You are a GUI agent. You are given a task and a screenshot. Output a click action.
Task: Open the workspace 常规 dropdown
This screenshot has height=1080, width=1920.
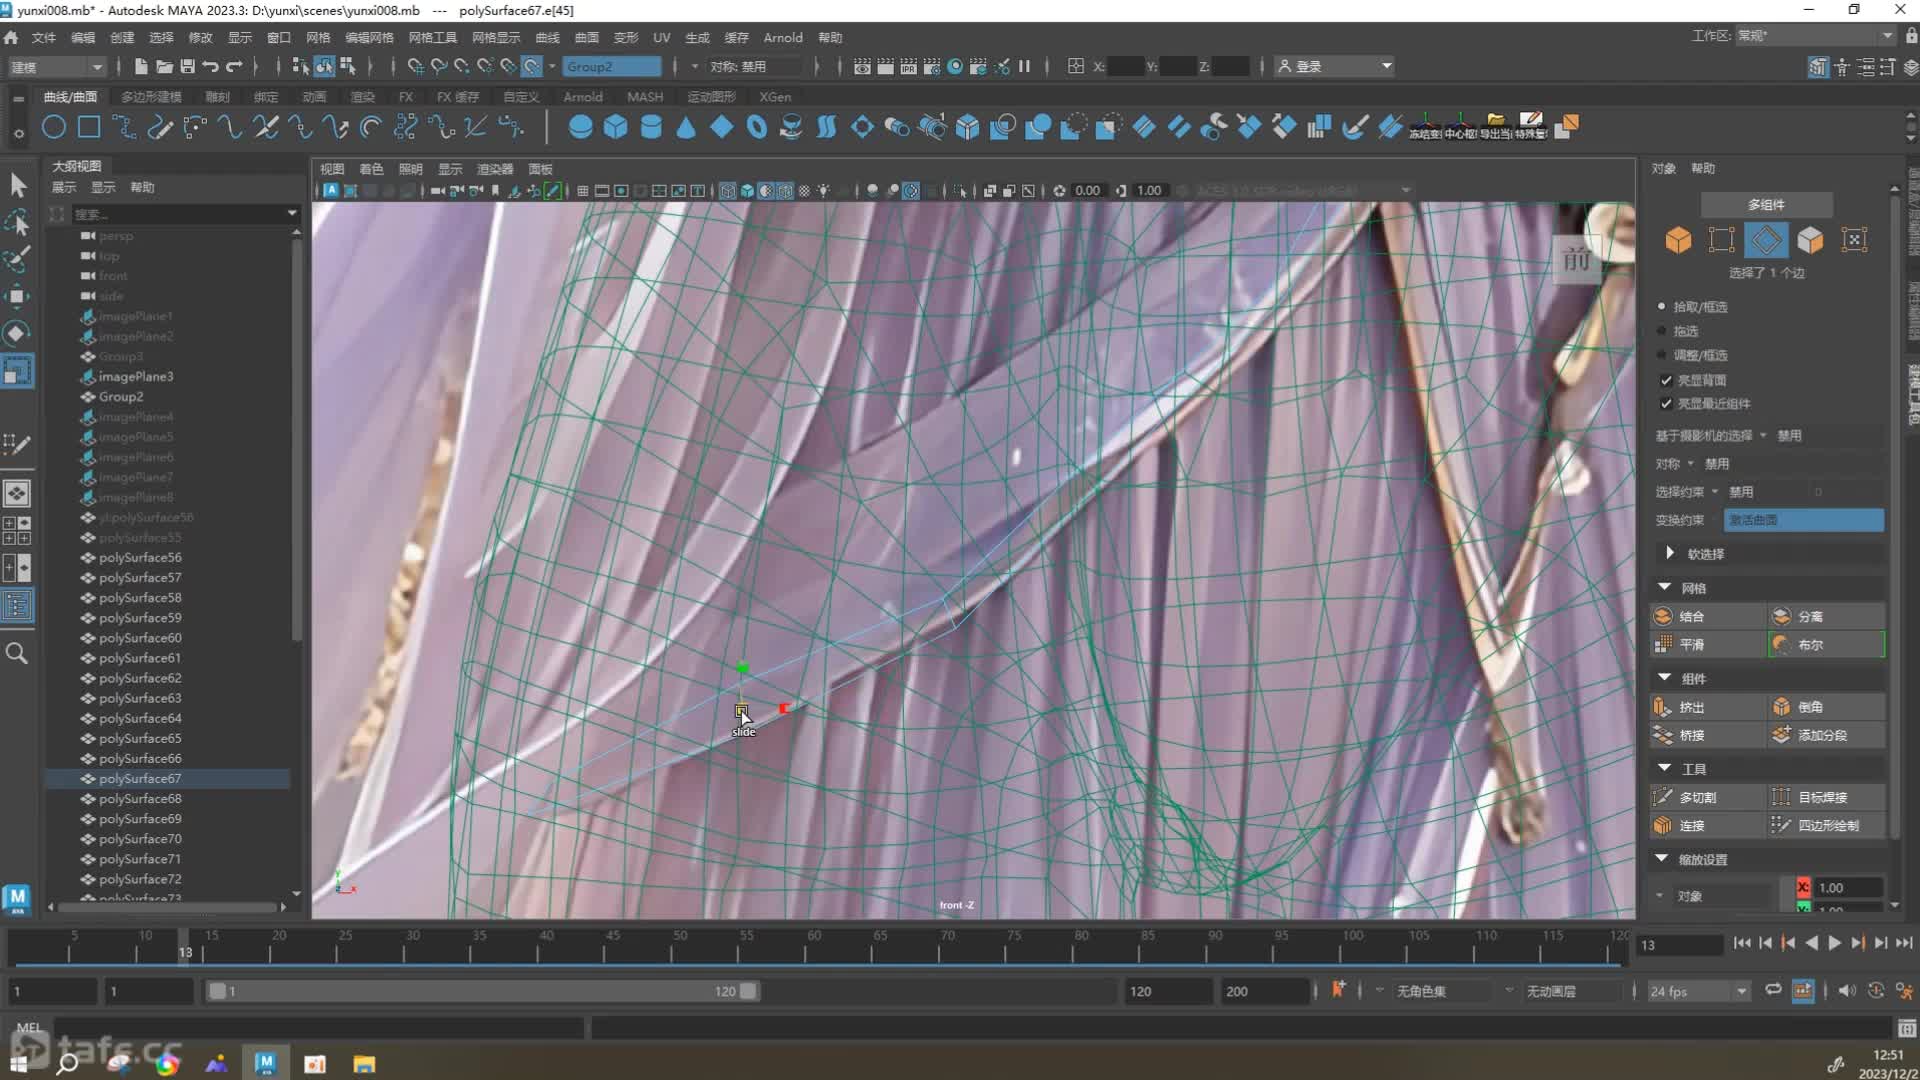coord(1814,35)
